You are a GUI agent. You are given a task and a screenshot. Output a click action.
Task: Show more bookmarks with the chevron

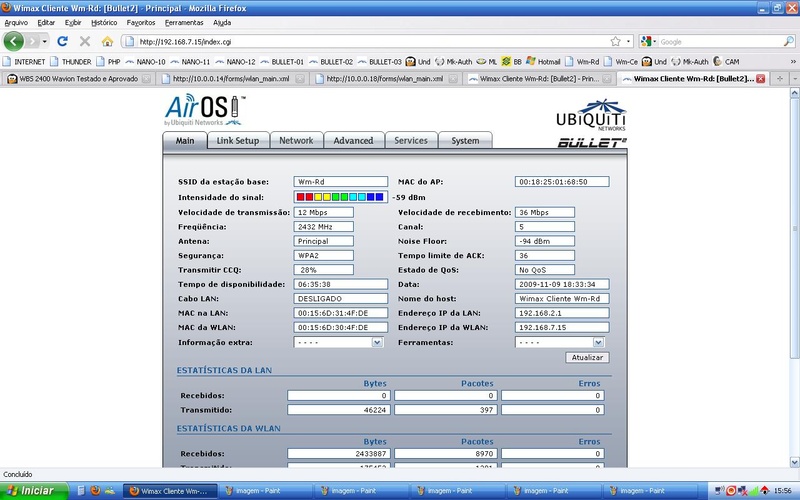pyautogui.click(x=793, y=62)
